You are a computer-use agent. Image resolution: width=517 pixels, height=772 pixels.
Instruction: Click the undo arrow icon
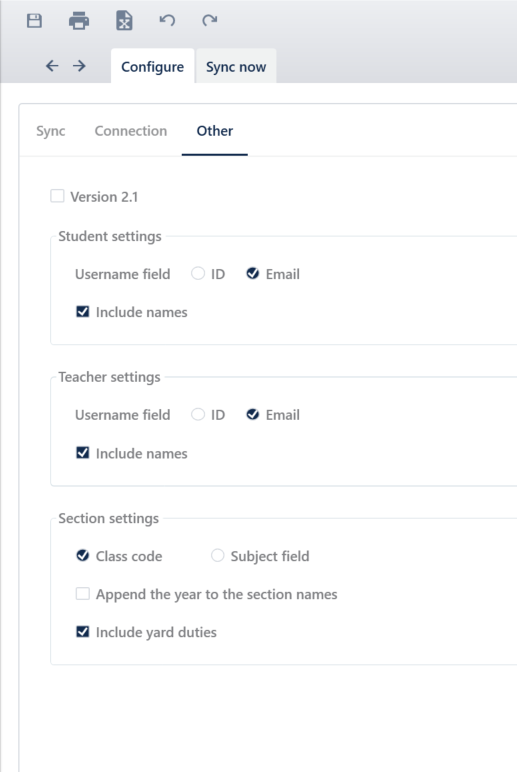click(x=167, y=20)
